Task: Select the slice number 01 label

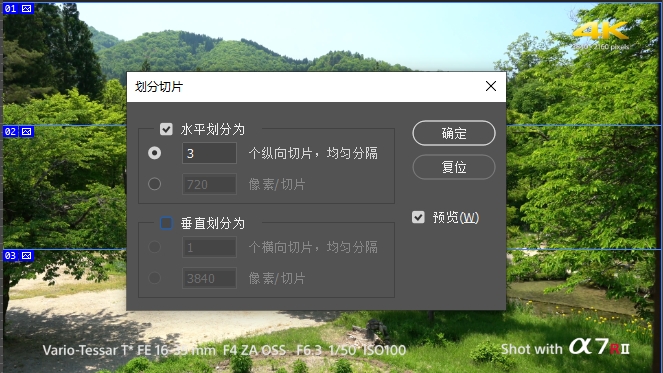Action: (x=11, y=8)
